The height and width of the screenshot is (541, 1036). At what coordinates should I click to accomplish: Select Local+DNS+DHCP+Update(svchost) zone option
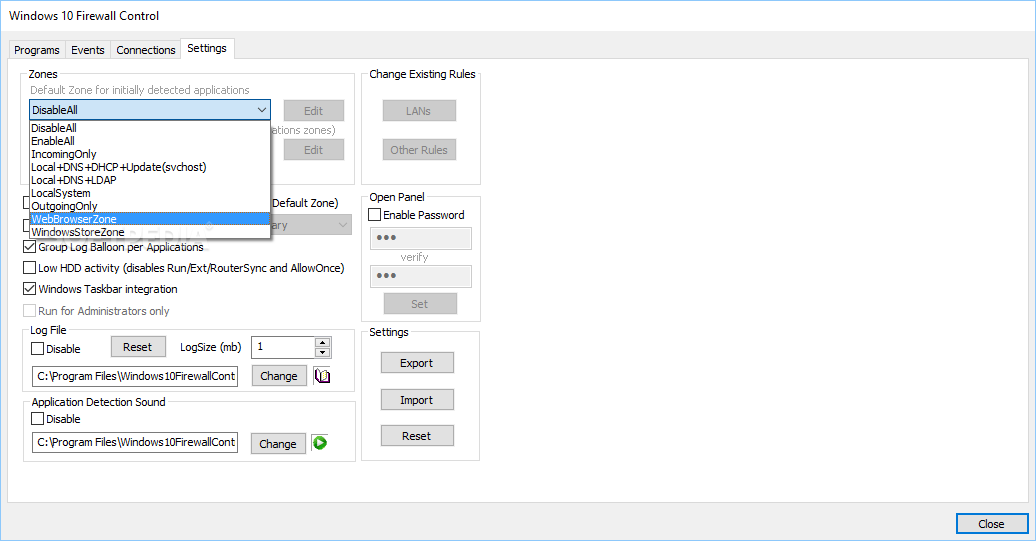(150, 167)
